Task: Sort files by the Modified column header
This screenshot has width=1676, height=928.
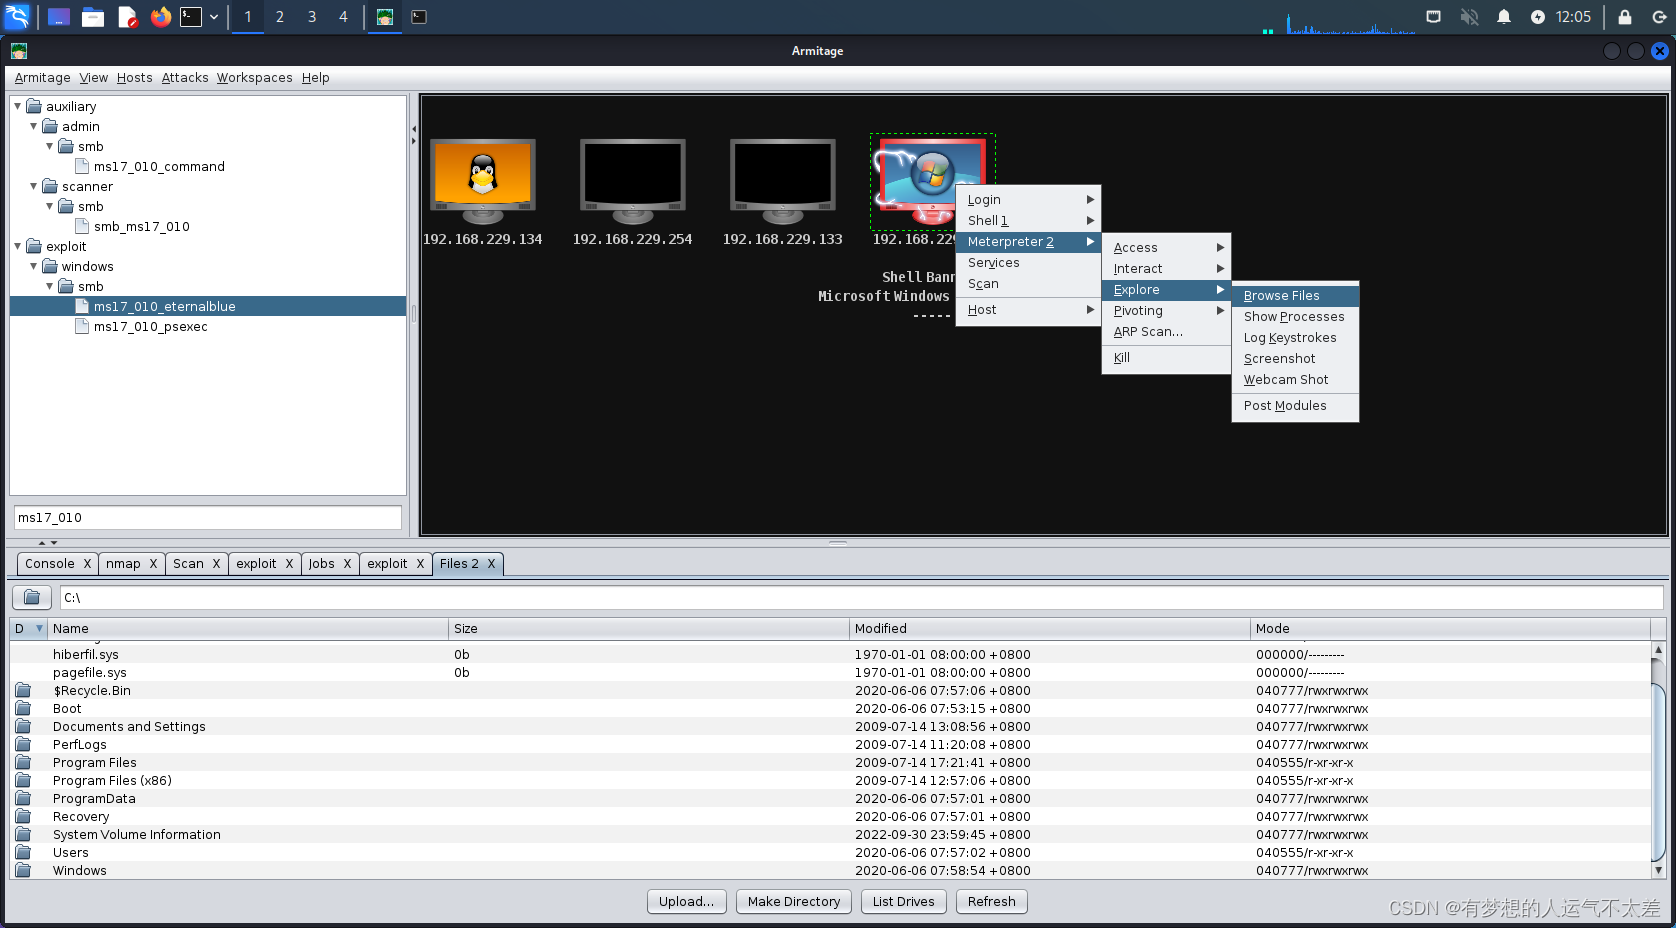Action: click(1050, 629)
